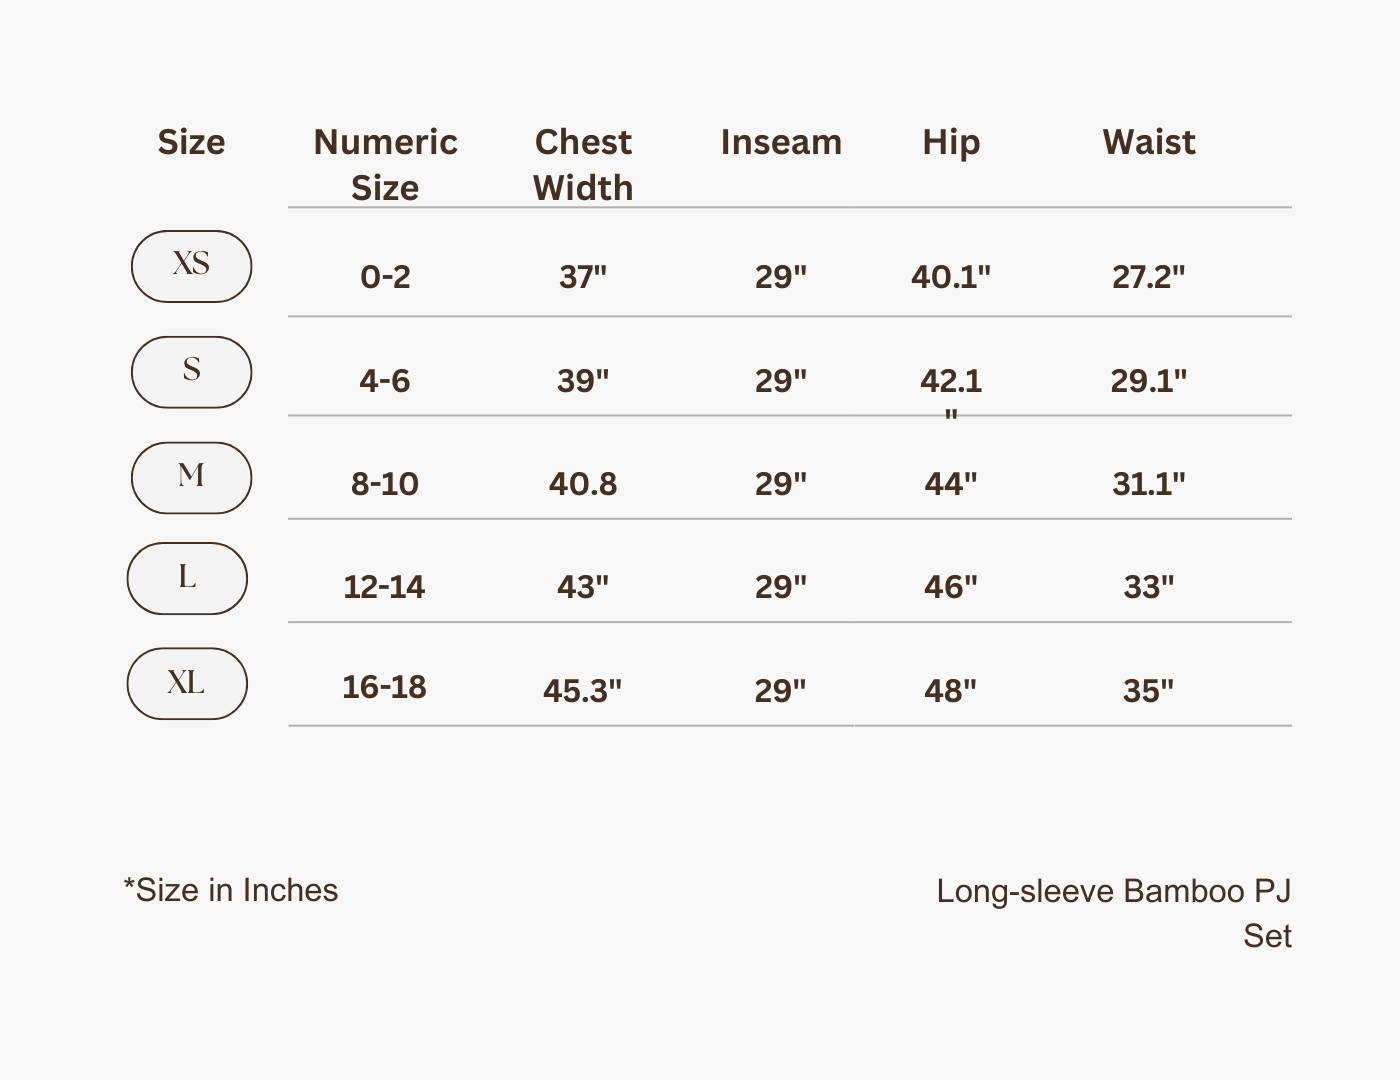
Task: Click the Numeric Size column header
Action: pyautogui.click(x=385, y=165)
